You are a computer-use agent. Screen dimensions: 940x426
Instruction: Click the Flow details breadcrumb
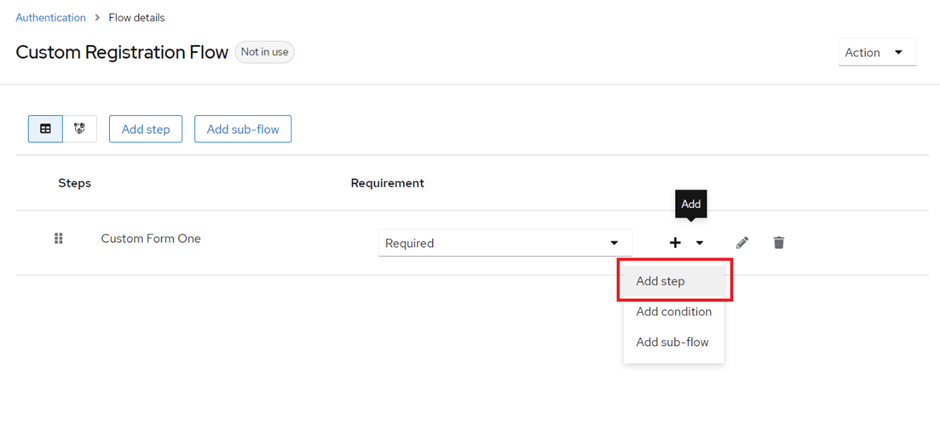click(137, 17)
